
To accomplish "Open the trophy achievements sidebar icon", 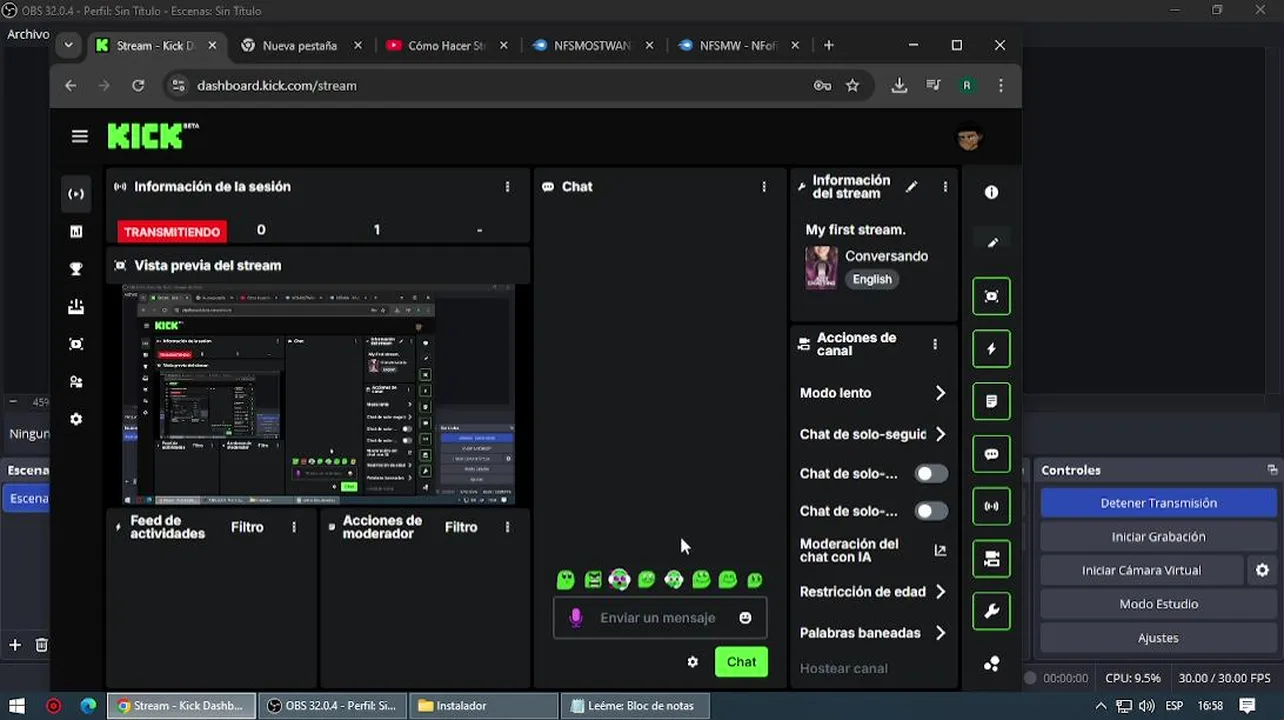I will [x=76, y=269].
